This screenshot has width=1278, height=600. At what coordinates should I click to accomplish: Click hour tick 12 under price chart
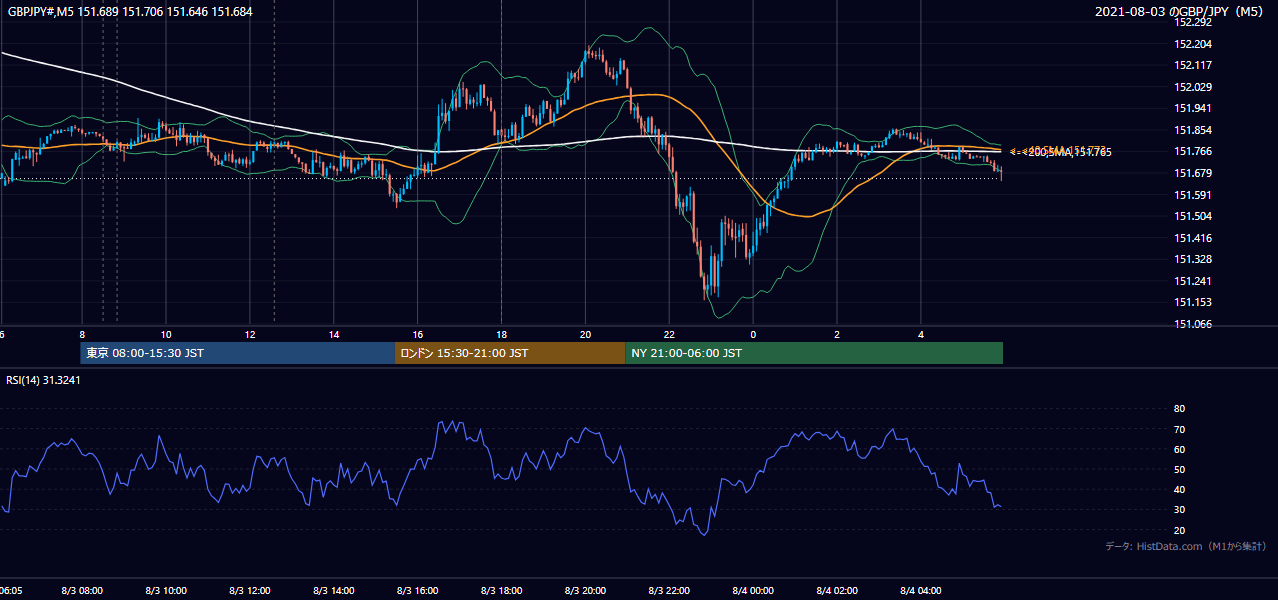pyautogui.click(x=250, y=334)
